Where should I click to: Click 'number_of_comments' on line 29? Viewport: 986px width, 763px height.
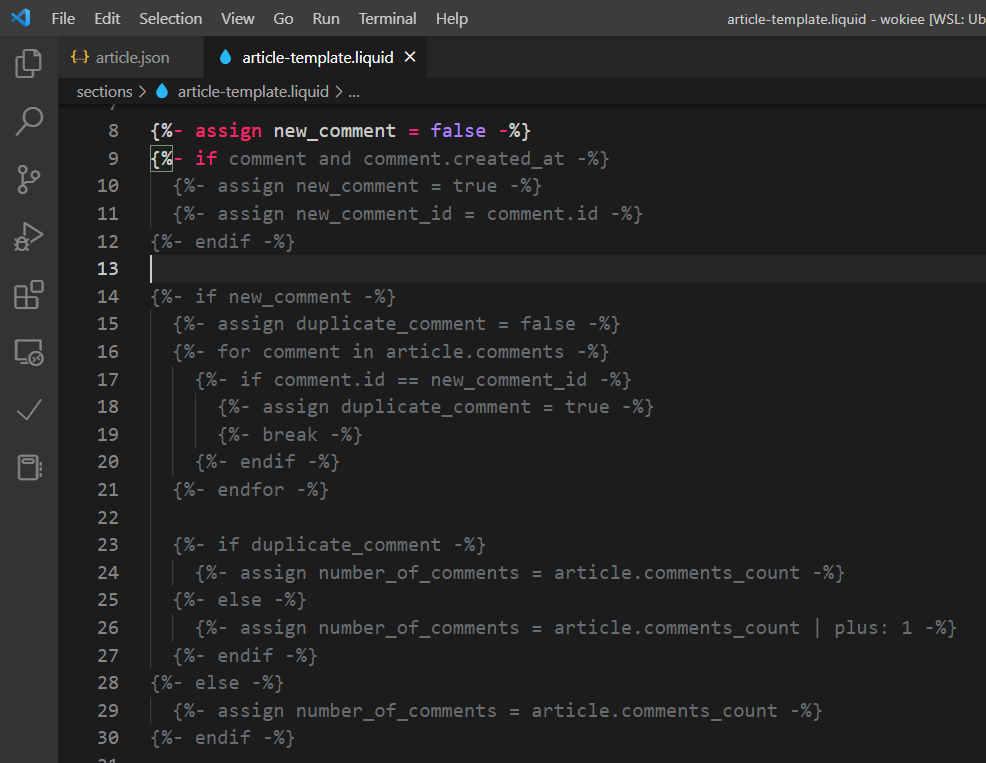396,711
